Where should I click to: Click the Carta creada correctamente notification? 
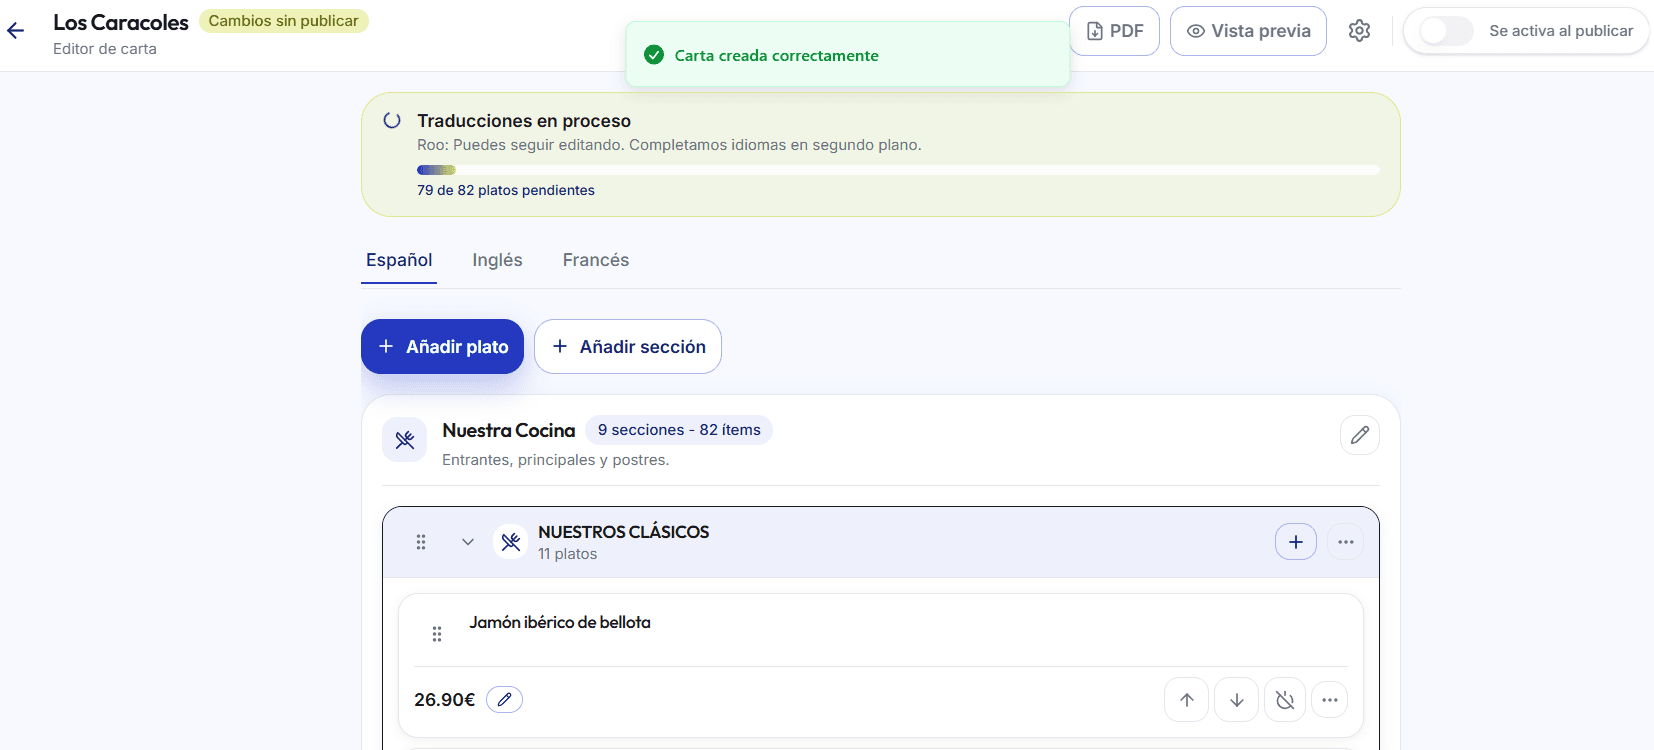coord(848,55)
